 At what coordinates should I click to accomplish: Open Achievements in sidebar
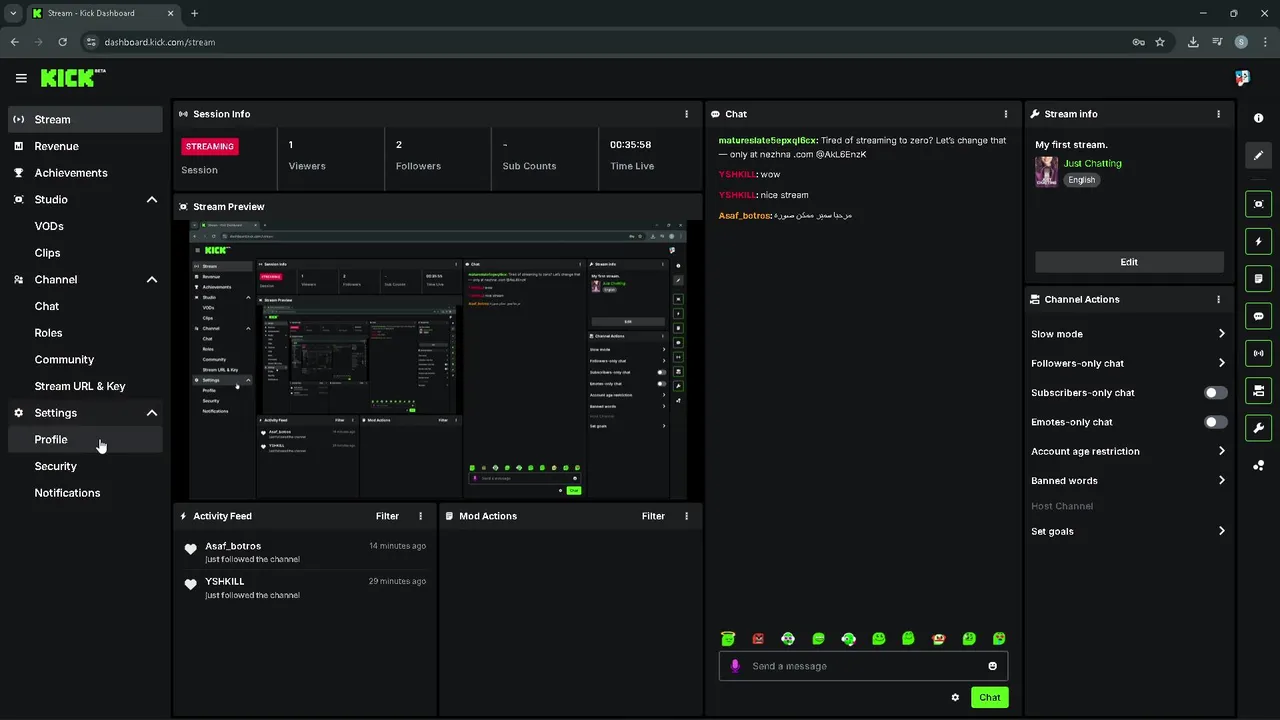[x=85, y=173]
